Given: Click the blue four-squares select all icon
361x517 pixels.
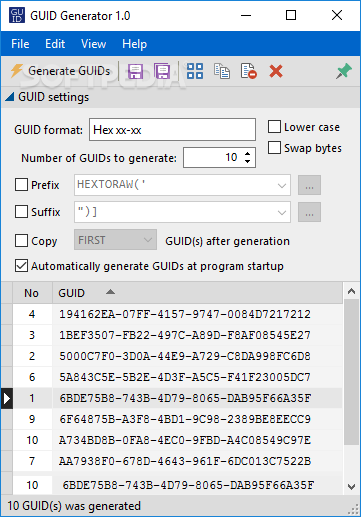Looking at the screenshot, I should (x=195, y=71).
